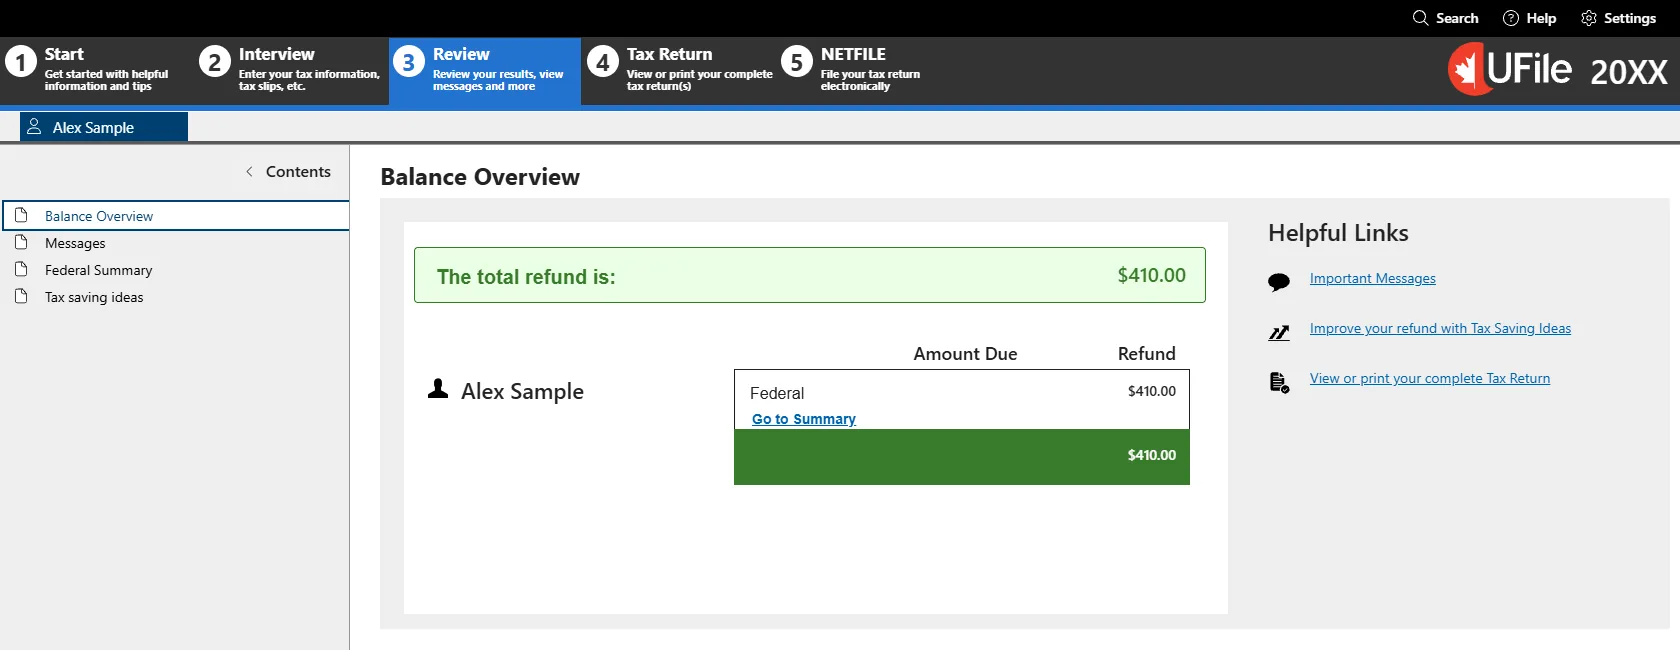Viewport: 1680px width, 650px height.
Task: Click the page icon beside Federal Summary
Action: [21, 269]
